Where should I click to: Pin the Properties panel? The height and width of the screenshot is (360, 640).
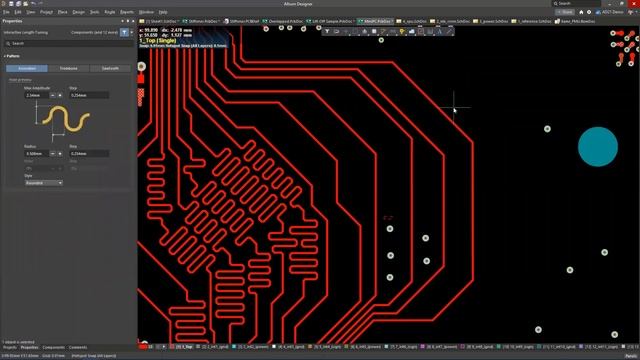(x=127, y=21)
